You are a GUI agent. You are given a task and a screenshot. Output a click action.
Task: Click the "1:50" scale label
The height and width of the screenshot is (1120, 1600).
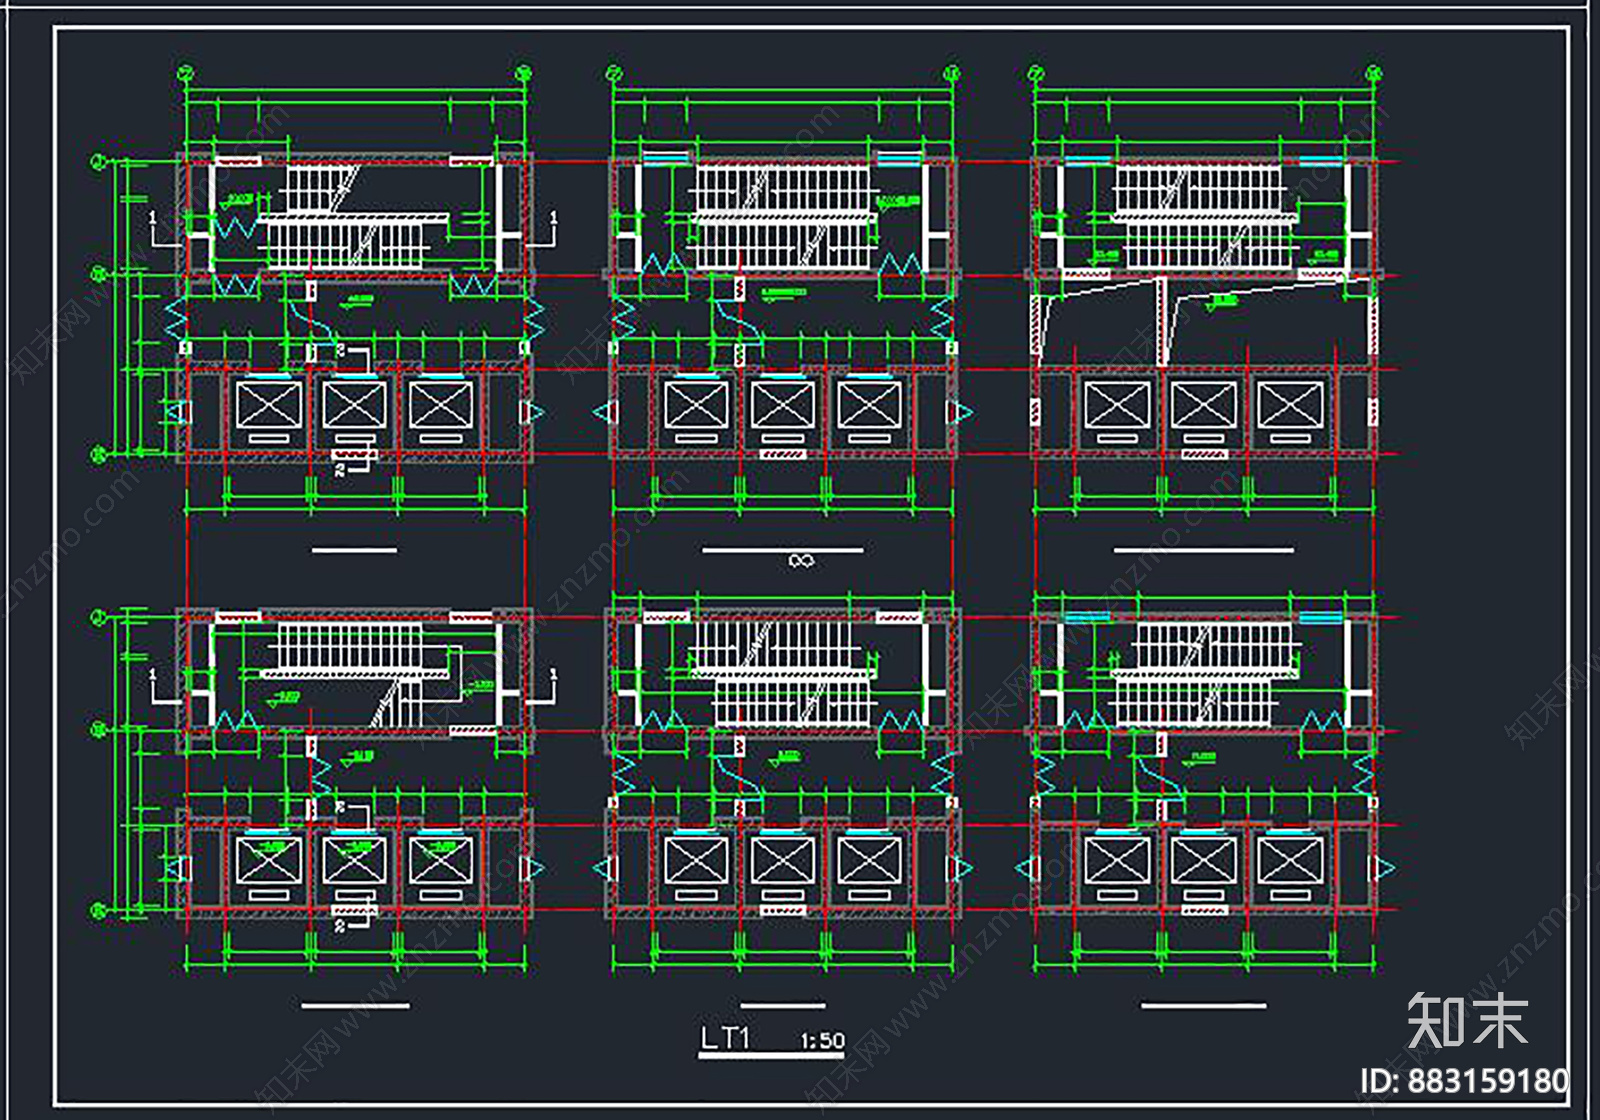point(822,1041)
